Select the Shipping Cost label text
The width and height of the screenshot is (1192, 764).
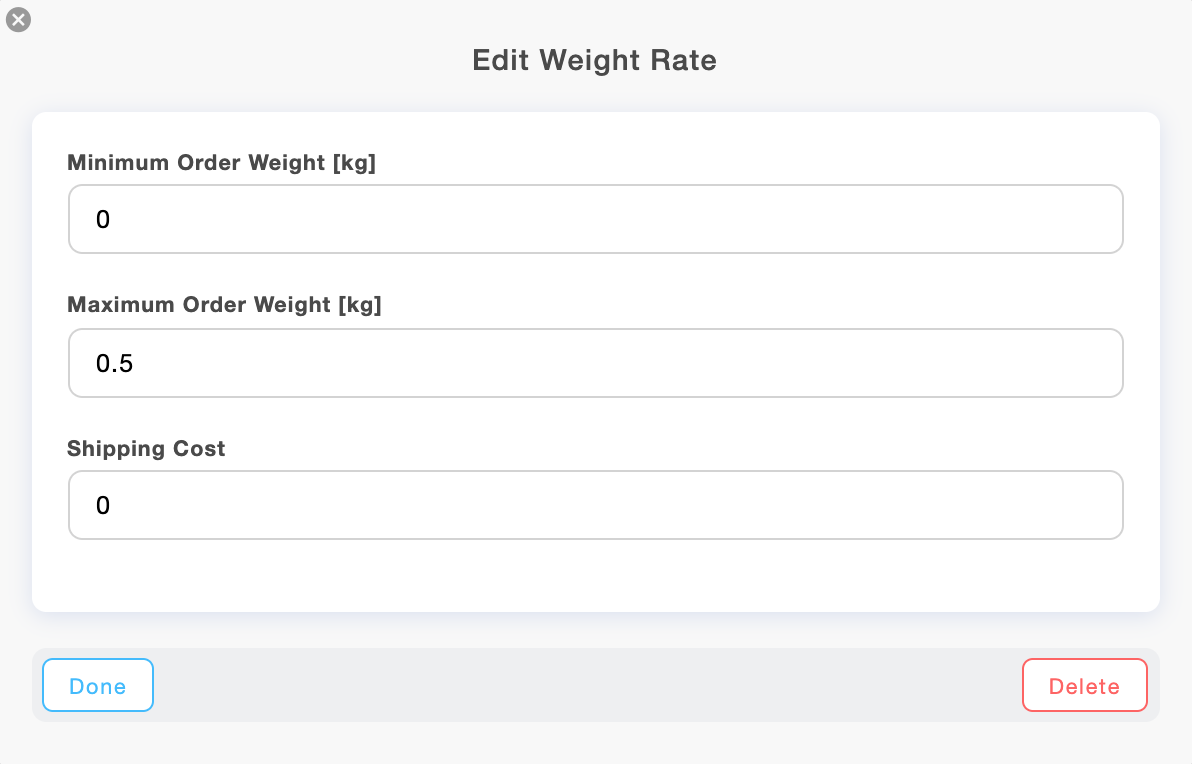(146, 448)
